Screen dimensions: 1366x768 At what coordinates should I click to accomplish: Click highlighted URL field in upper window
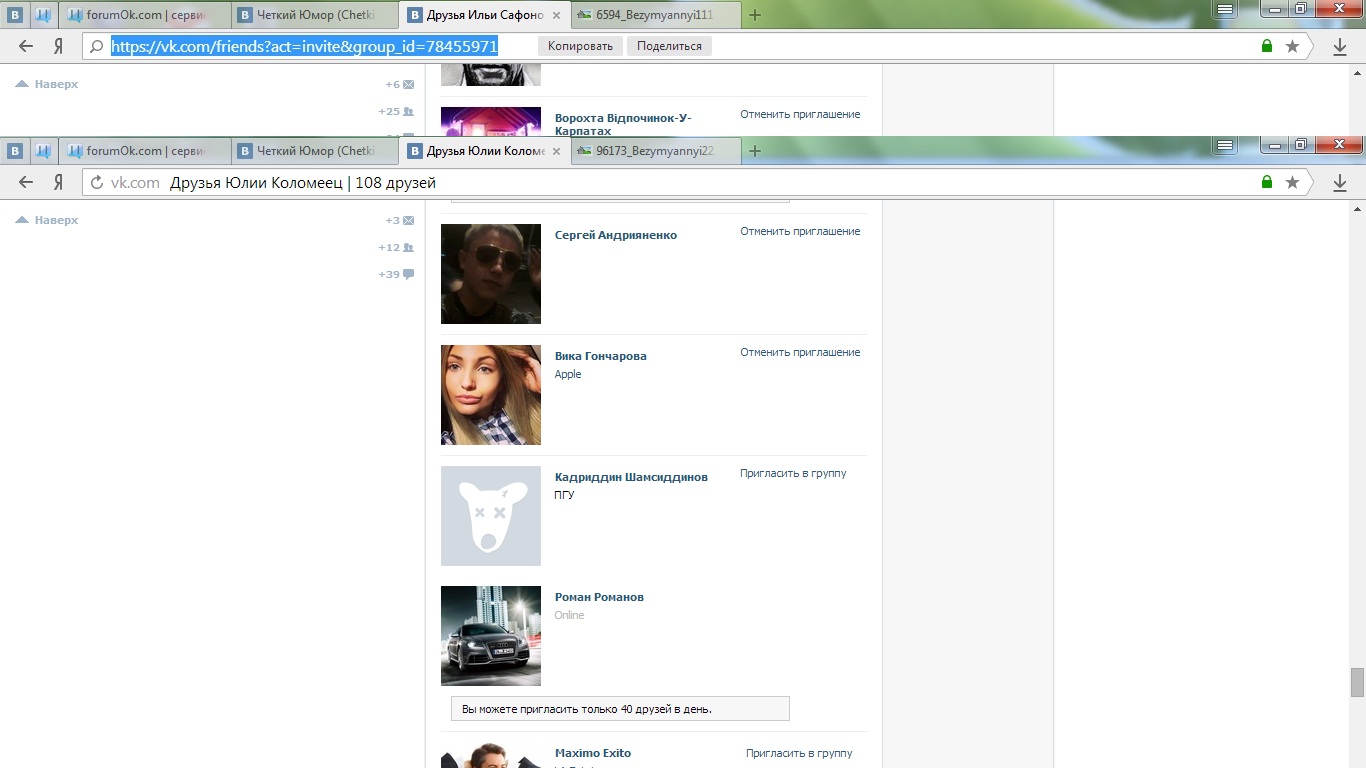point(304,46)
